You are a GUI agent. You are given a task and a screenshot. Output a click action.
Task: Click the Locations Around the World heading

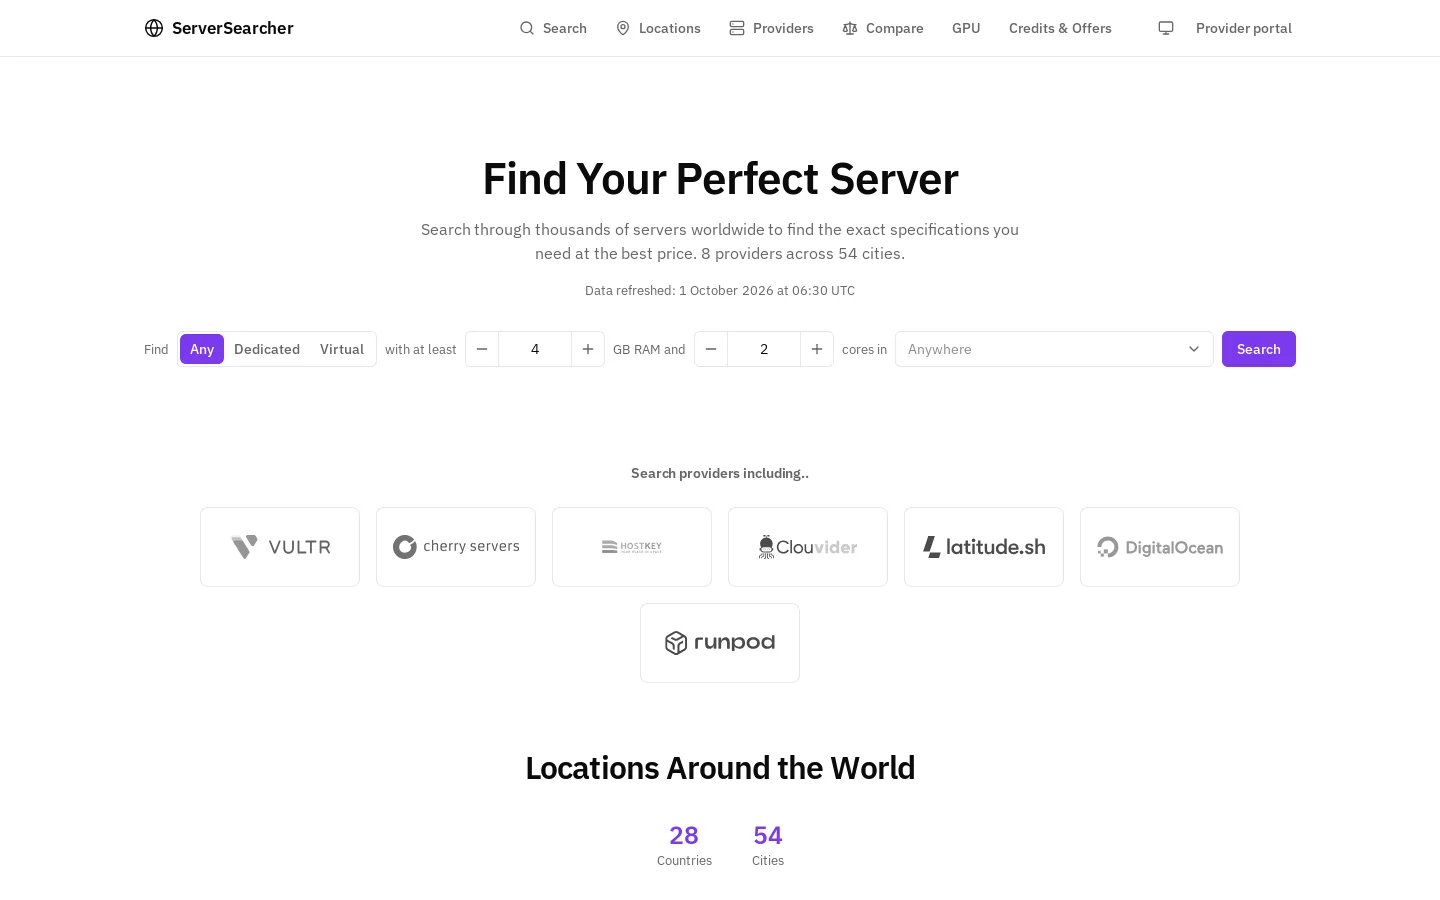[720, 768]
